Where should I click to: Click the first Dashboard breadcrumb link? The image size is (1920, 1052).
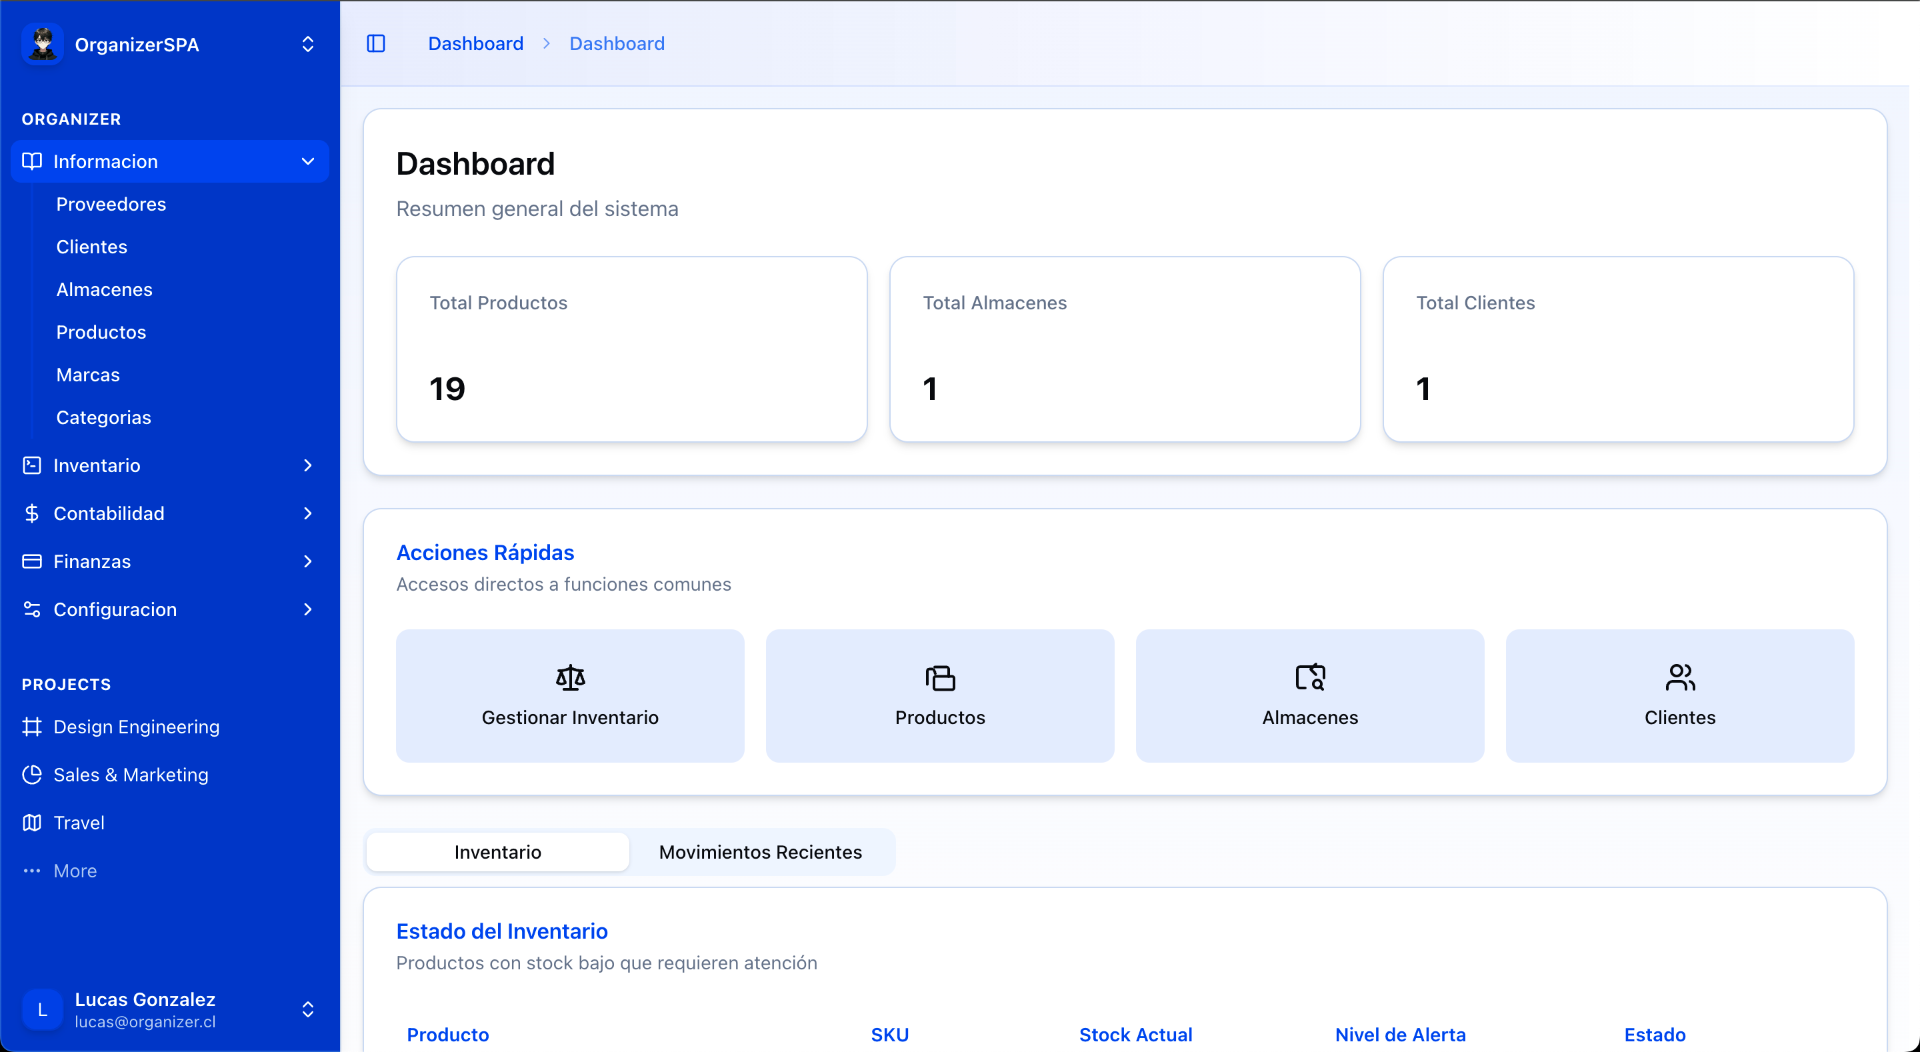476,43
